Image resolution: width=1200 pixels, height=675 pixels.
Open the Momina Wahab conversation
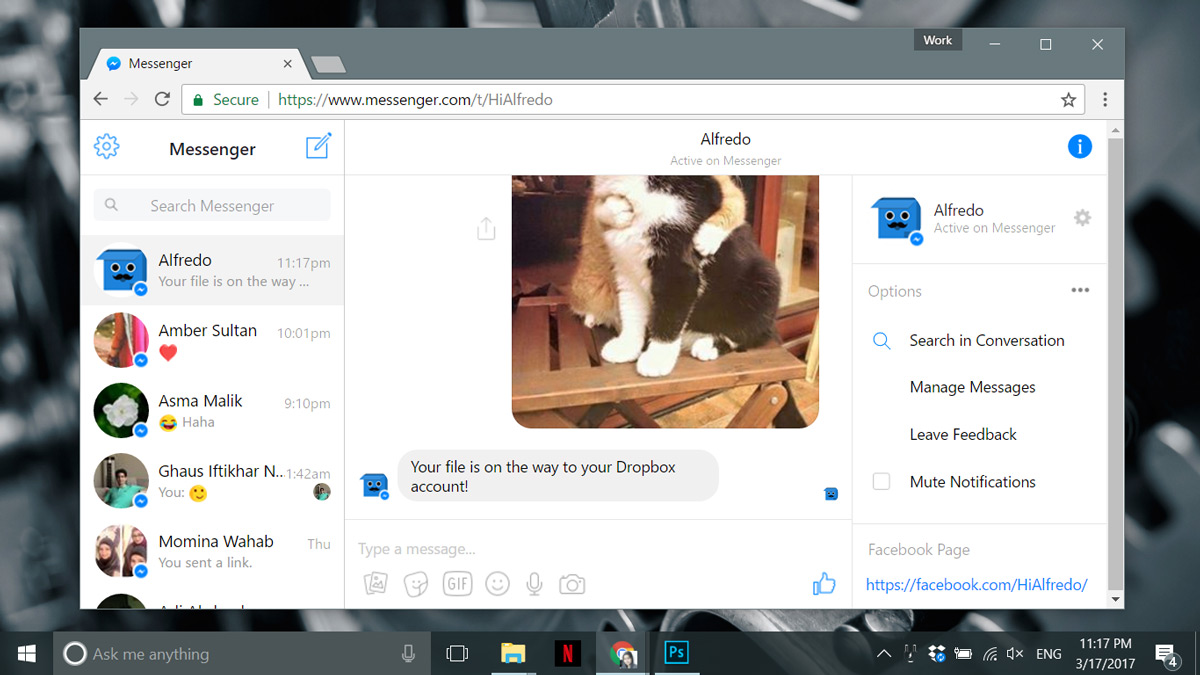tap(212, 551)
